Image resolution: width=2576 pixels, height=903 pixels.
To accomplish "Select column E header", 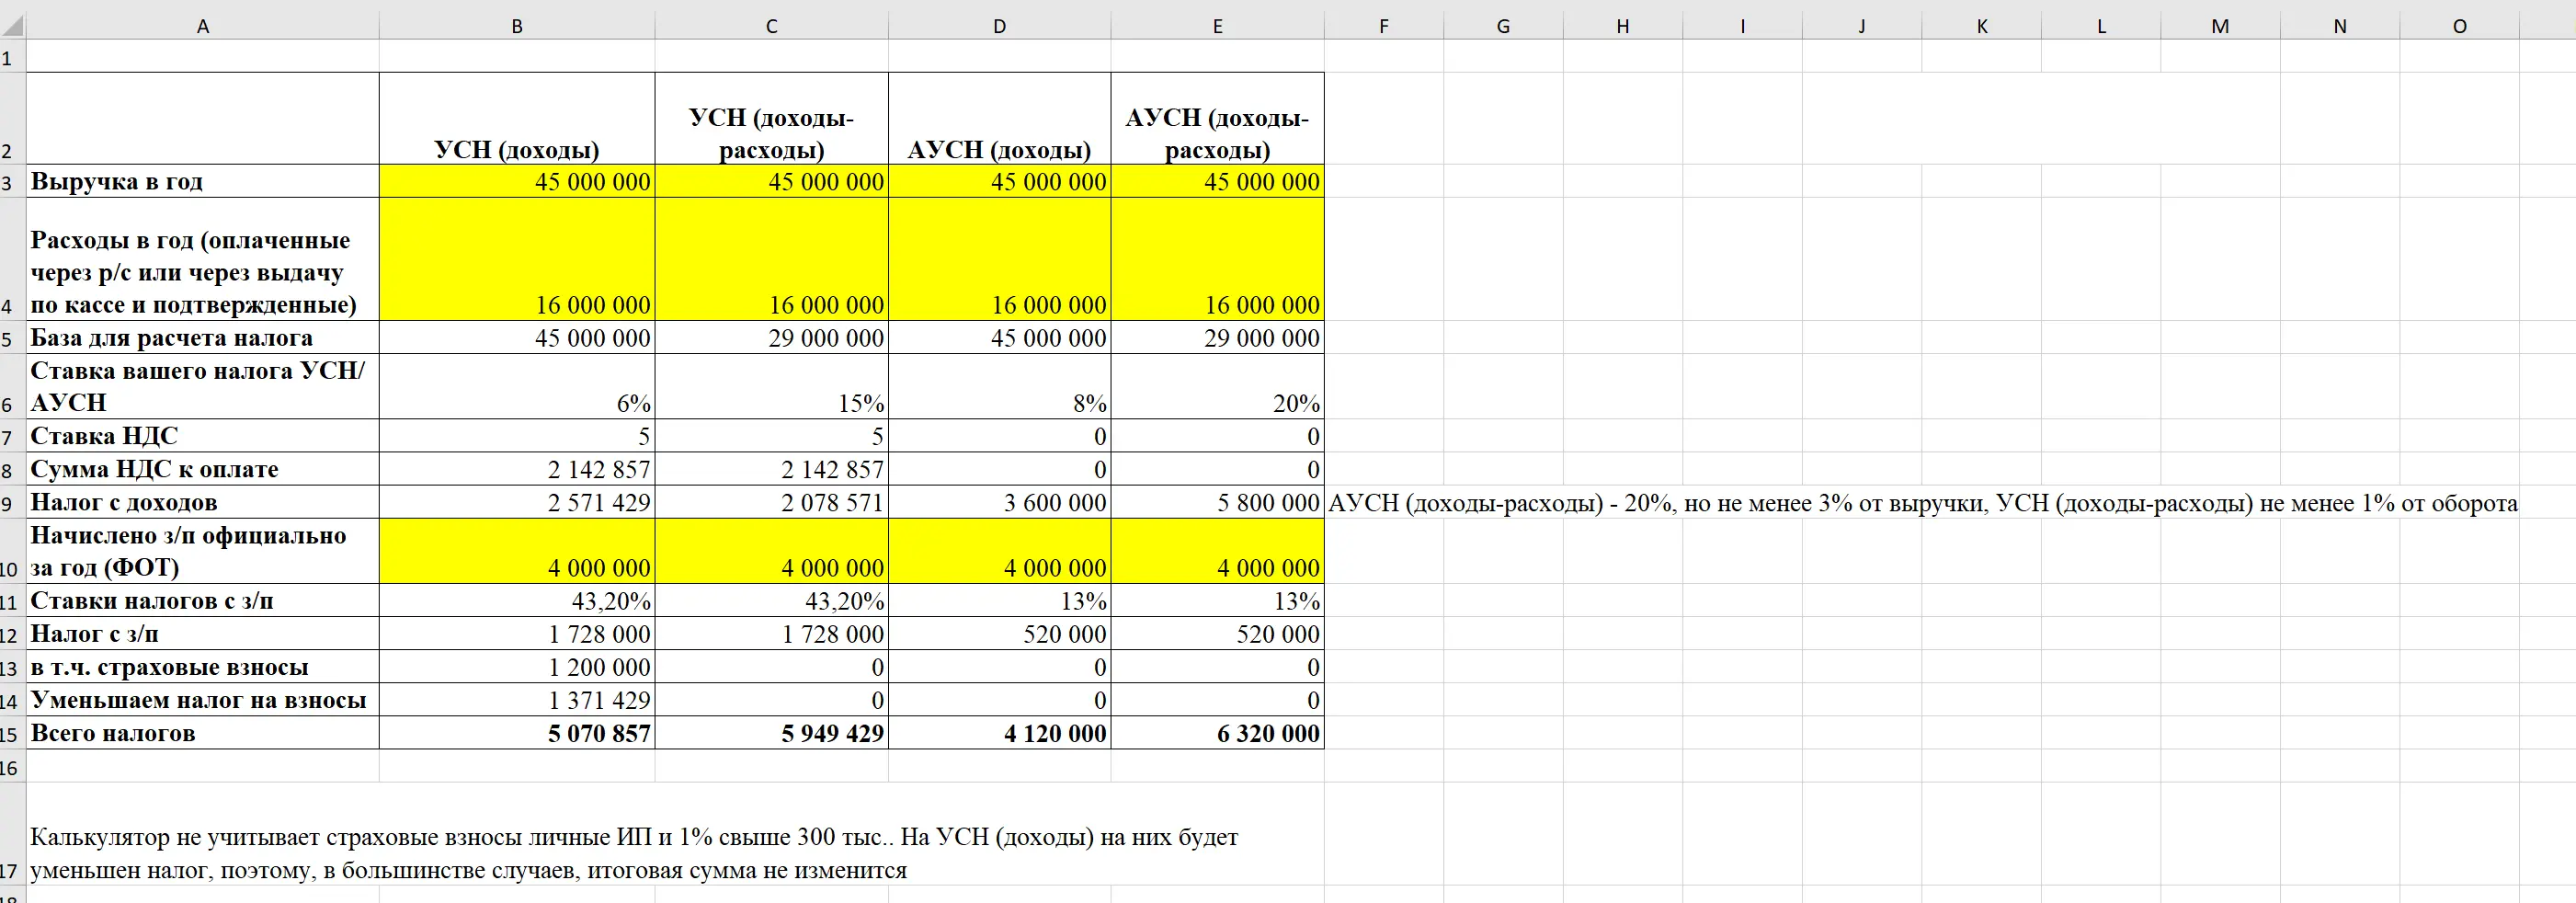I will [1217, 26].
